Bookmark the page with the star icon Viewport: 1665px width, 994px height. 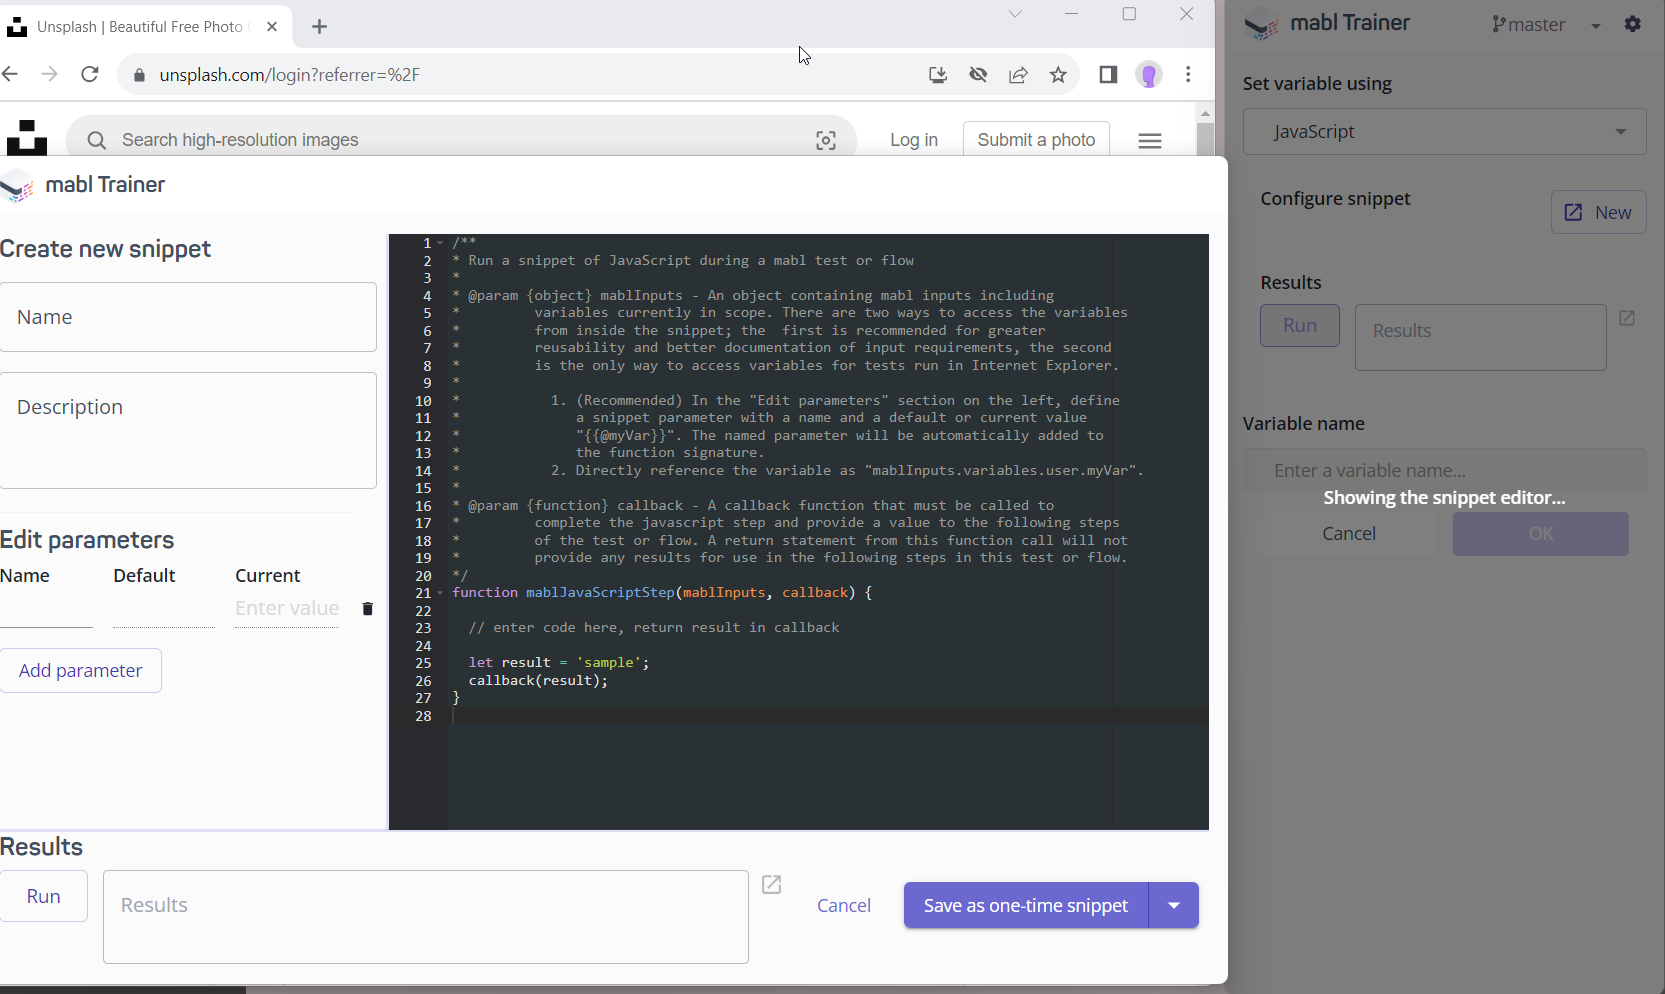1059,74
